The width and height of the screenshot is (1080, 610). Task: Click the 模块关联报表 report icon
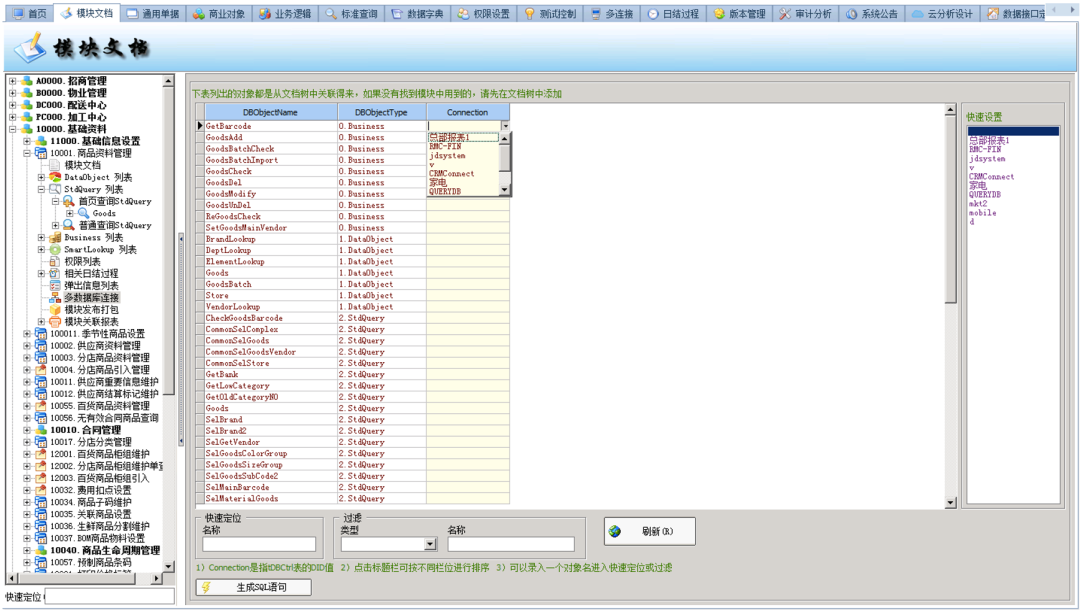click(55, 322)
